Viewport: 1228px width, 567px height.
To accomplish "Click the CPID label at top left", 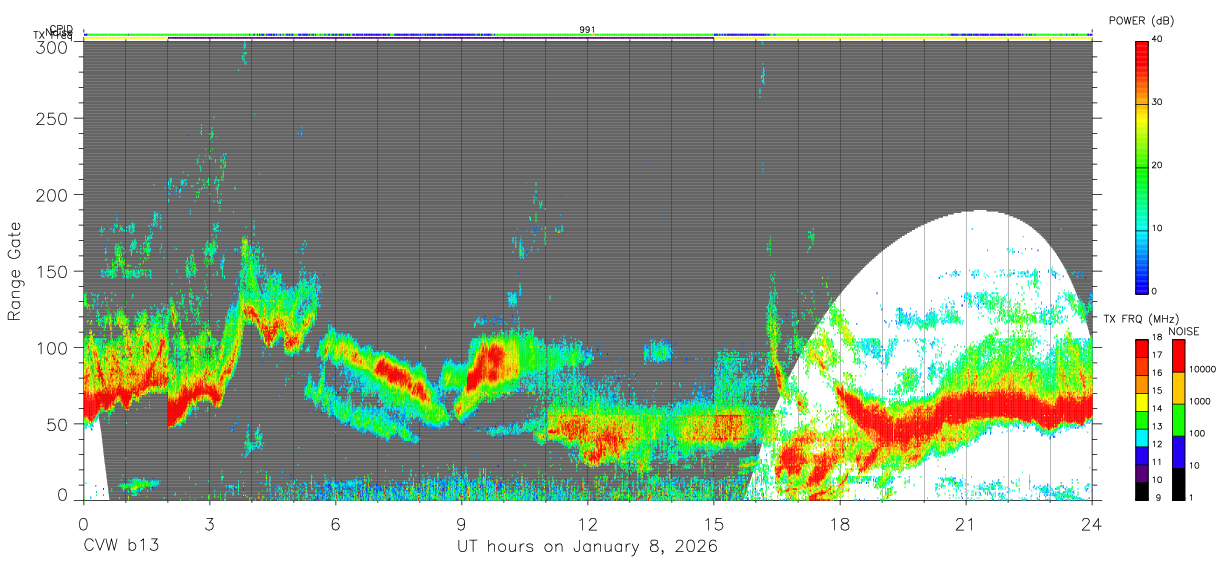I will tap(61, 29).
